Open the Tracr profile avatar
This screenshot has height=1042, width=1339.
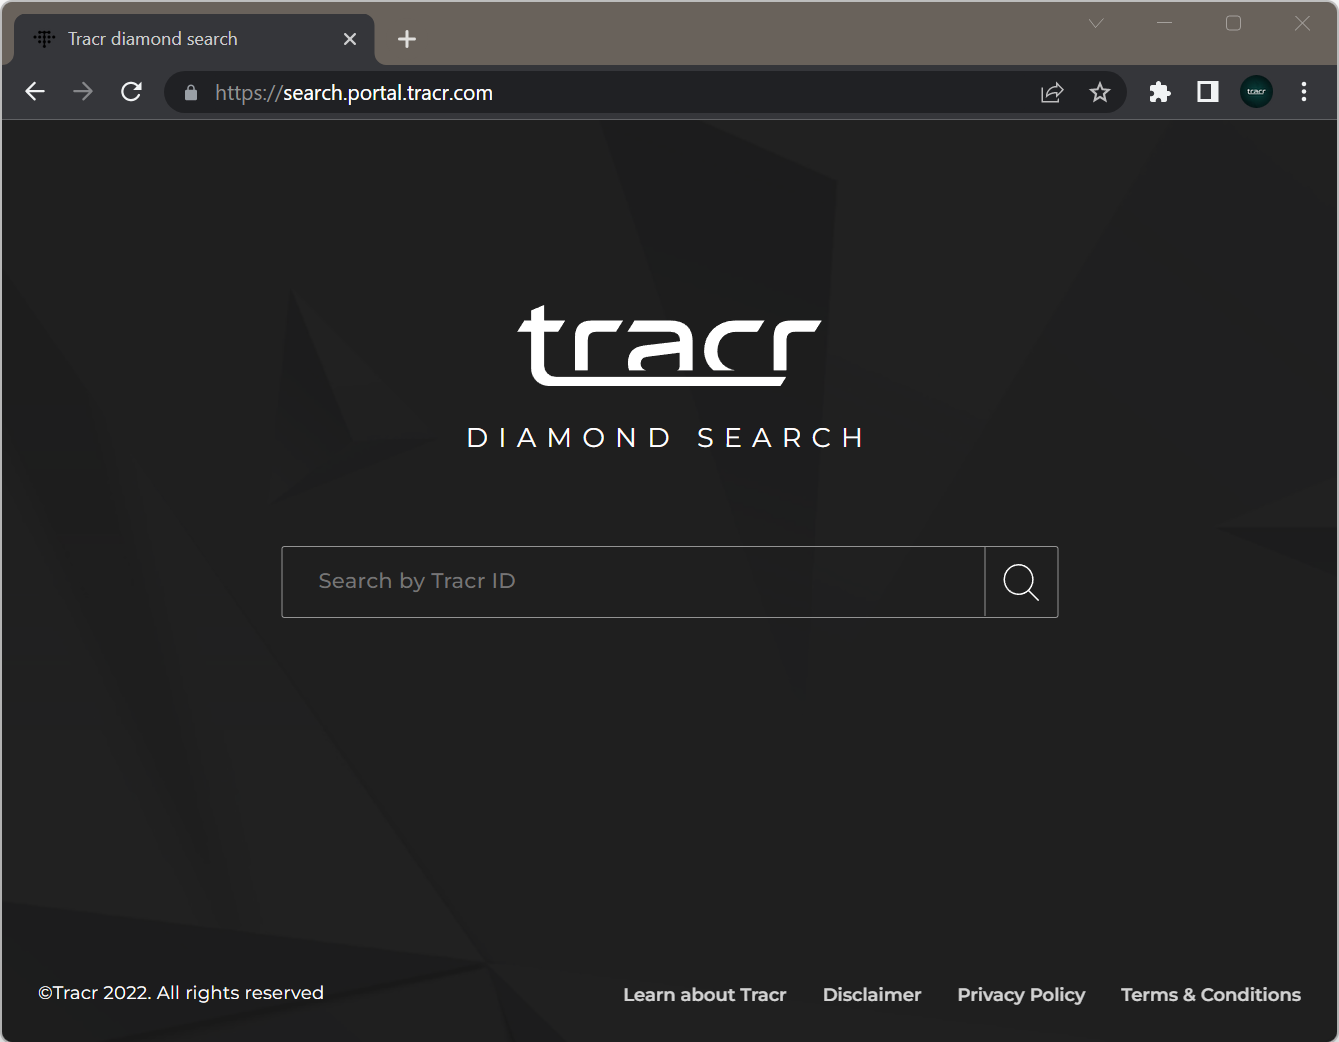1256,92
